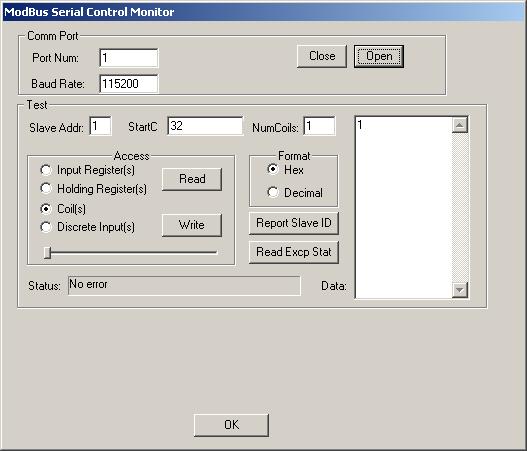The width and height of the screenshot is (527, 451).
Task: Click the Baud Rate field showing 115200
Action: click(129, 84)
